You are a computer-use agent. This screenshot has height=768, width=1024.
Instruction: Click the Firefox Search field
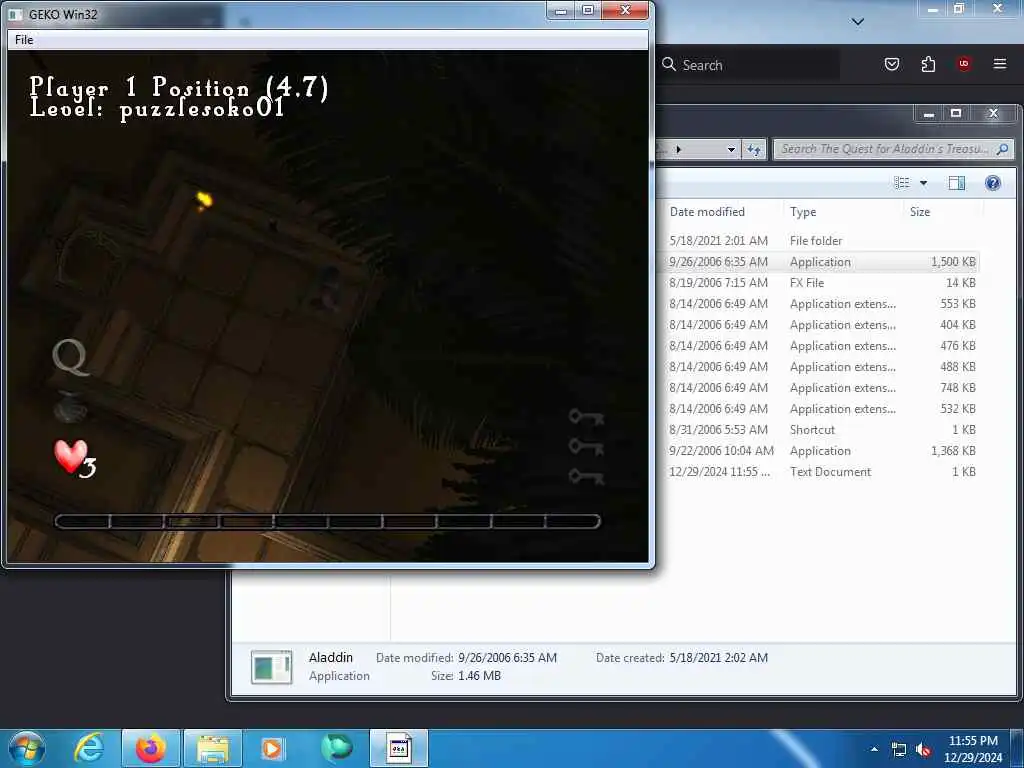click(x=747, y=65)
